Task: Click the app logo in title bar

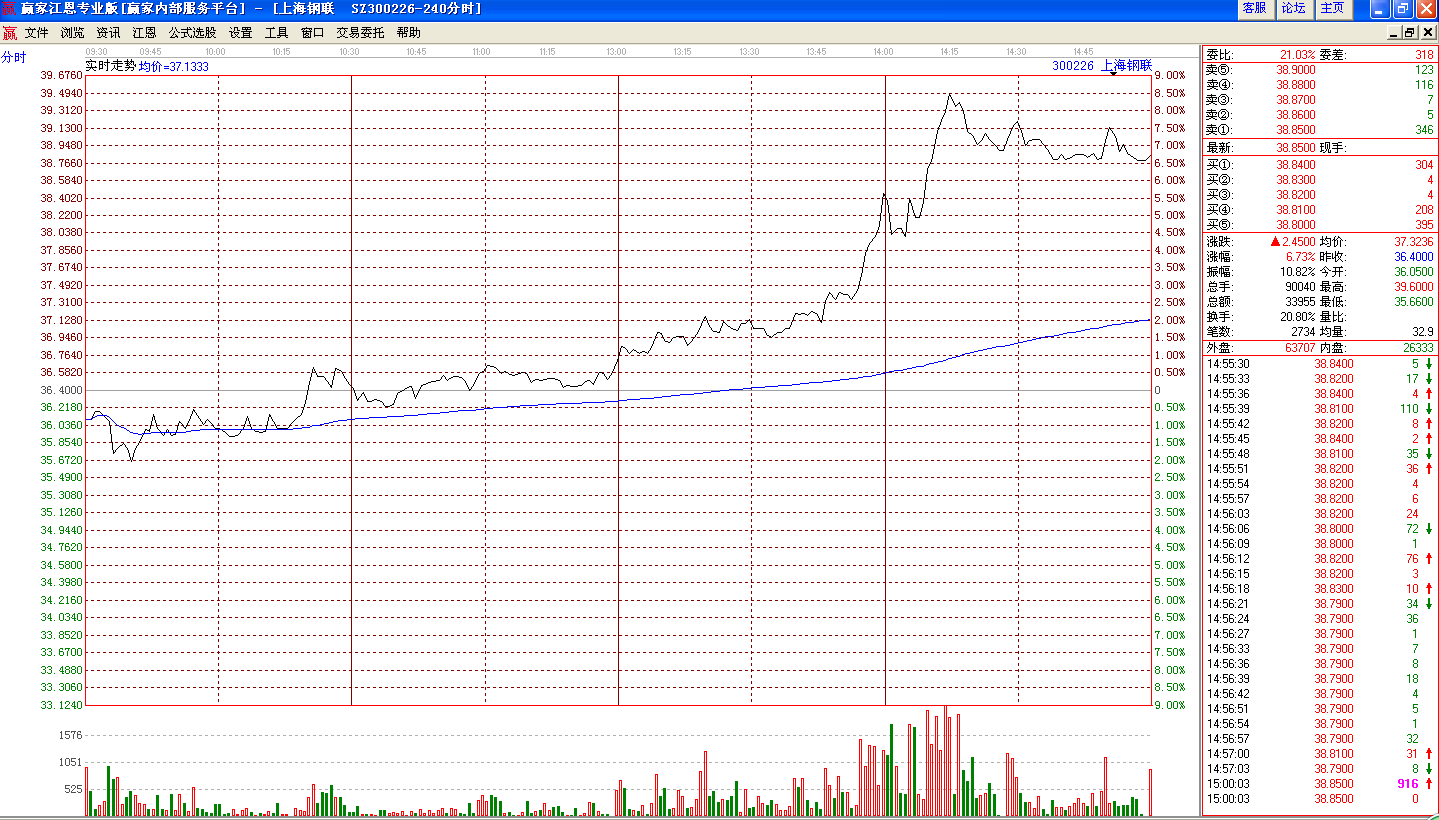Action: point(9,8)
